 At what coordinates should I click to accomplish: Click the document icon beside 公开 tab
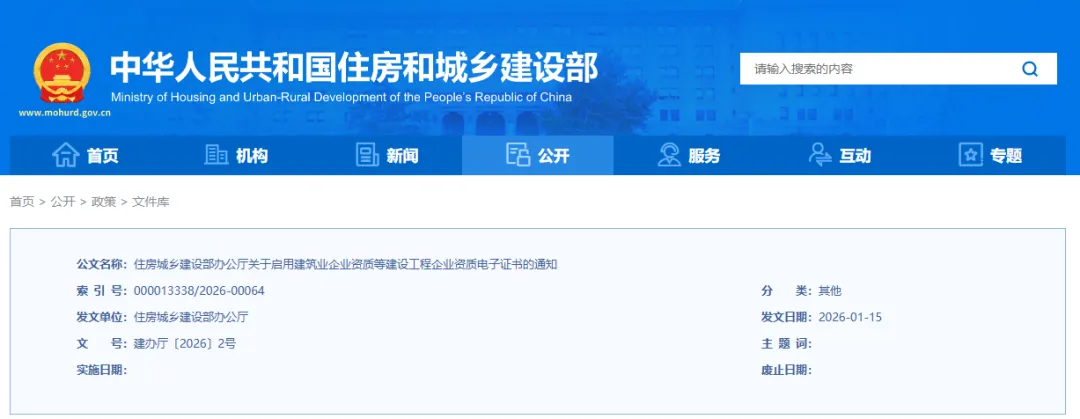(517, 155)
